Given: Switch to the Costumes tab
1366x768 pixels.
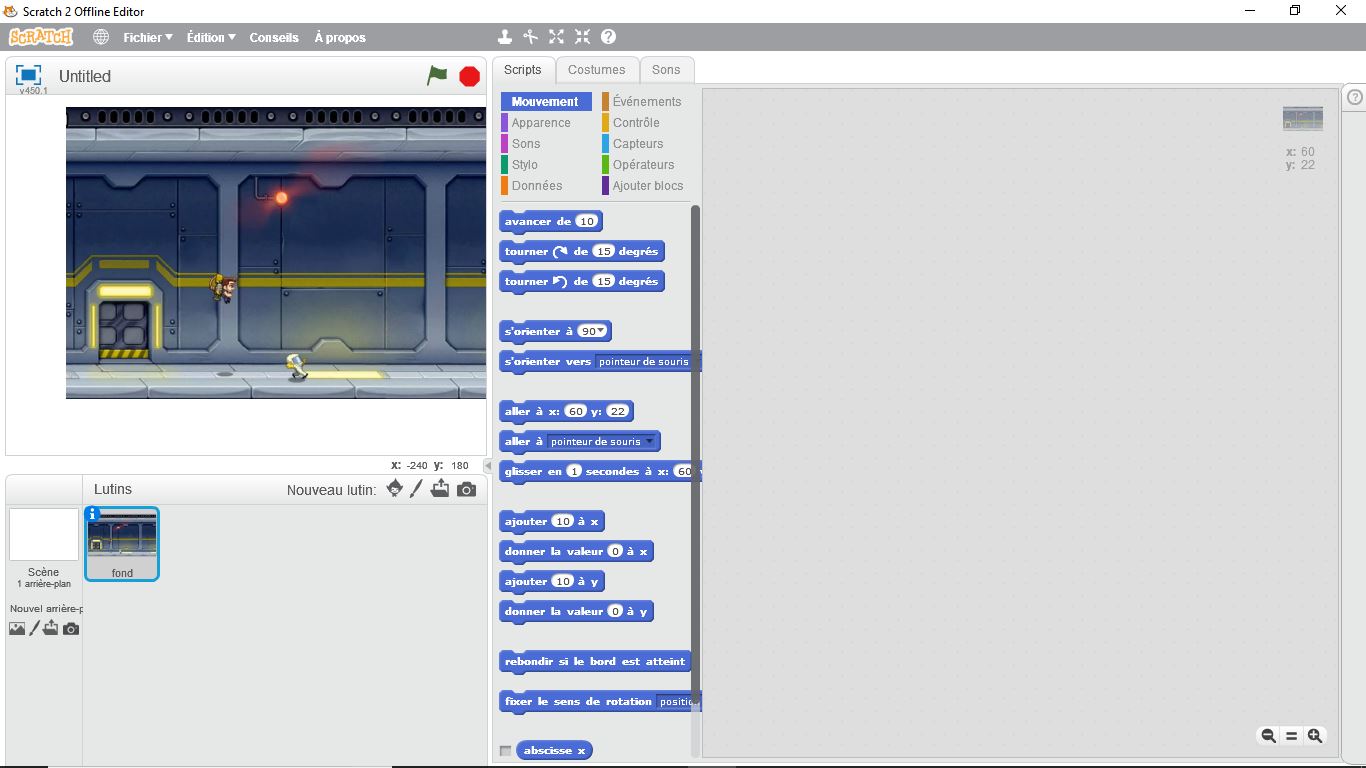Looking at the screenshot, I should (597, 70).
